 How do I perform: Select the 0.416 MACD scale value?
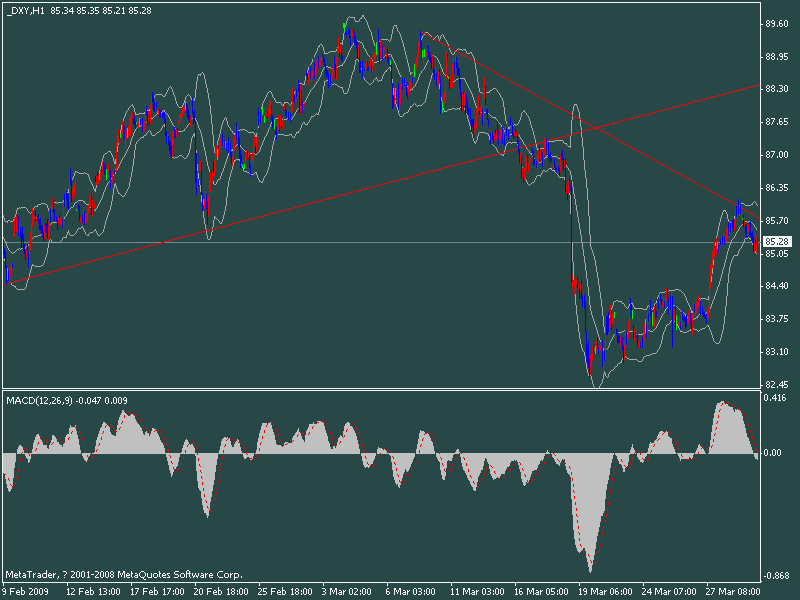[x=775, y=394]
